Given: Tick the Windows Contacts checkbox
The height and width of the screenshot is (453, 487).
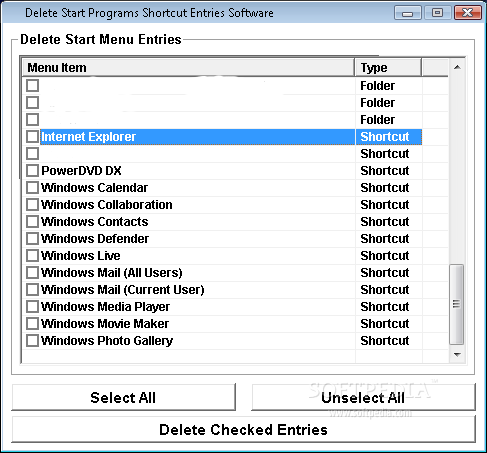Looking at the screenshot, I should coord(32,221).
